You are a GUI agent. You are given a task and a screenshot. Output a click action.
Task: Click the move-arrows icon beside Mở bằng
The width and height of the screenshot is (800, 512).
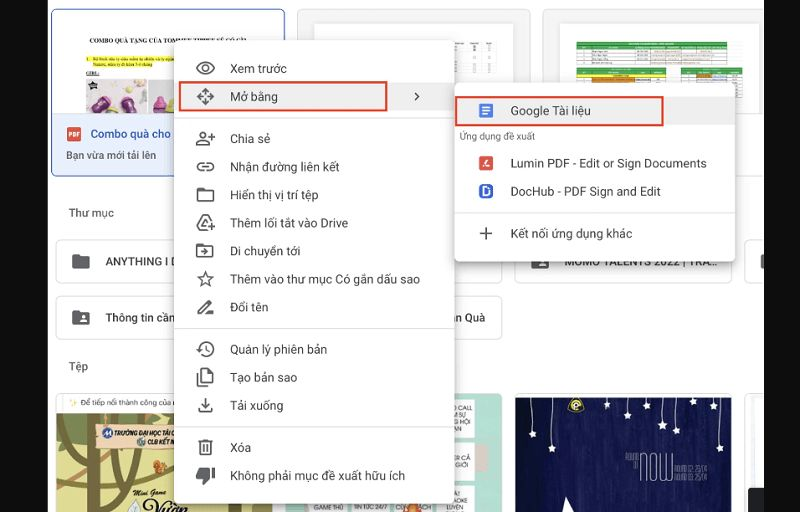(206, 96)
